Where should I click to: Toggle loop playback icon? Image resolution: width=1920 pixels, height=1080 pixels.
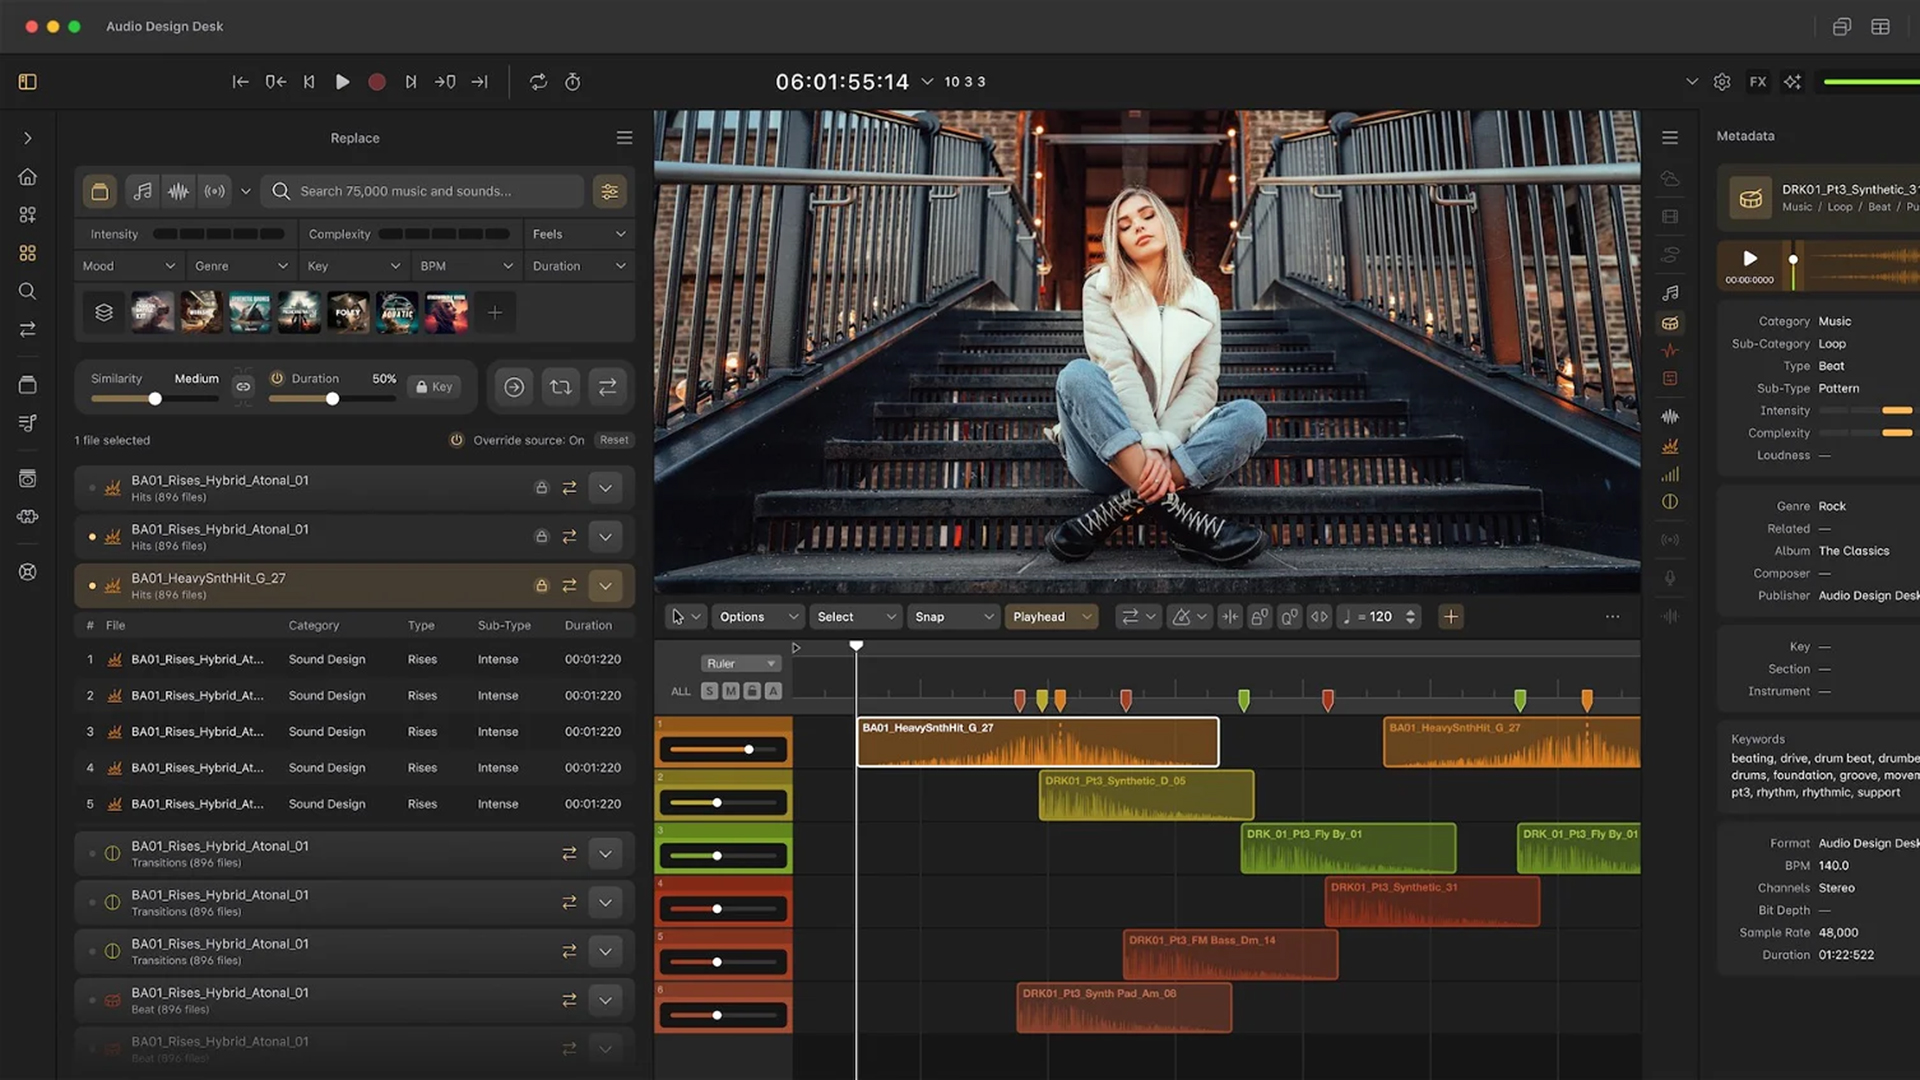tap(538, 82)
